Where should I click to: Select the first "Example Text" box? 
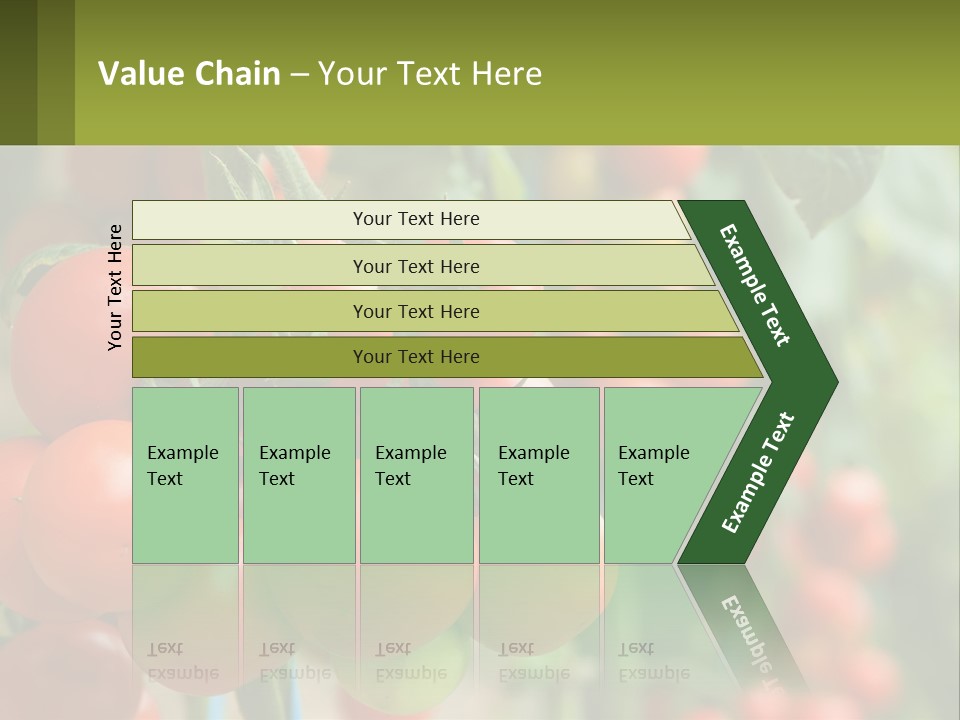click(185, 475)
